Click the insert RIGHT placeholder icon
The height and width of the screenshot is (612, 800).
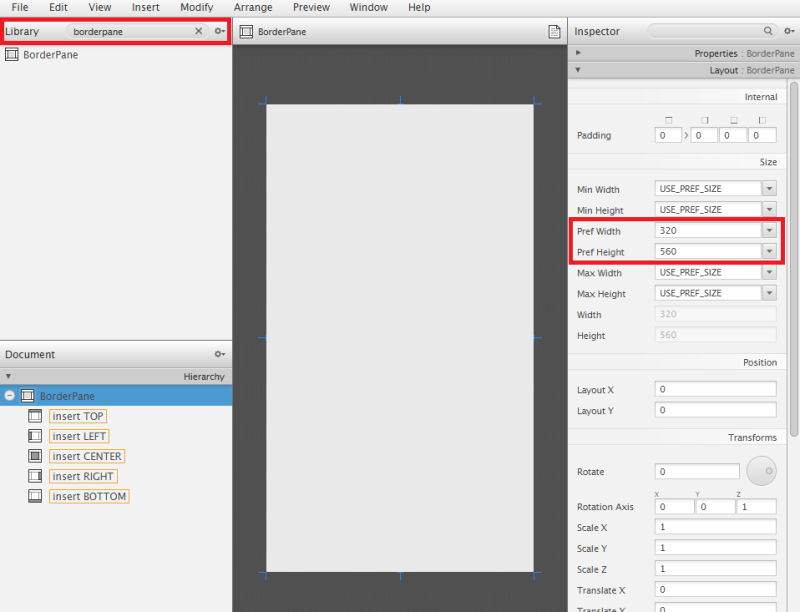[x=35, y=476]
